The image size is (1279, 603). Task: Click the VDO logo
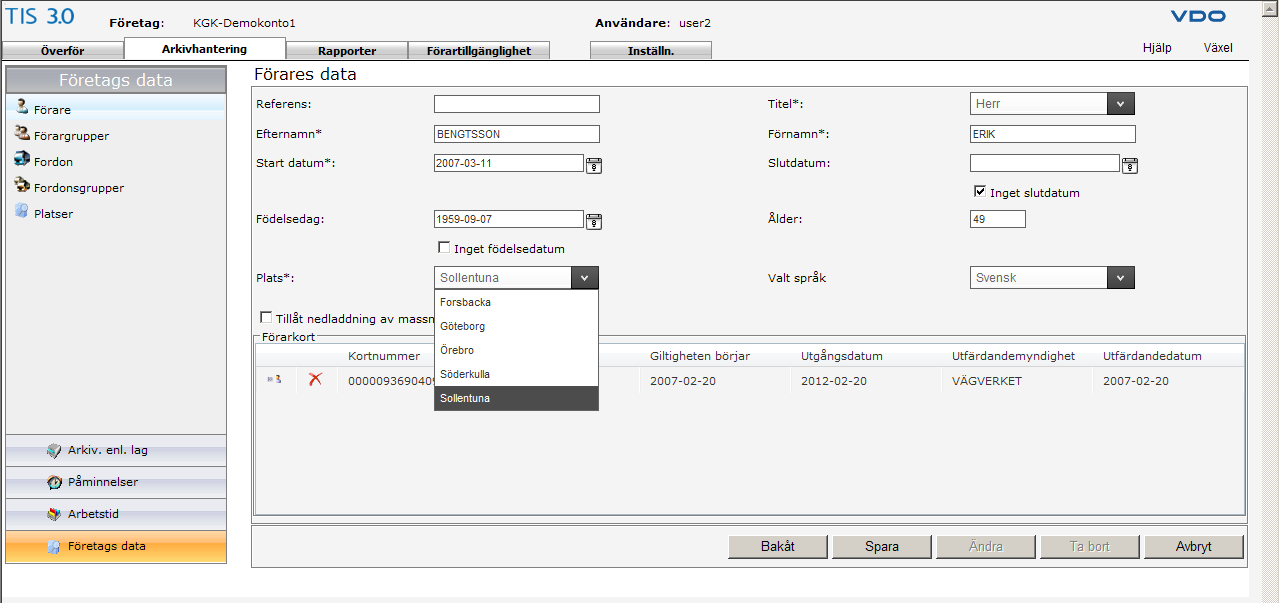coord(1197,17)
